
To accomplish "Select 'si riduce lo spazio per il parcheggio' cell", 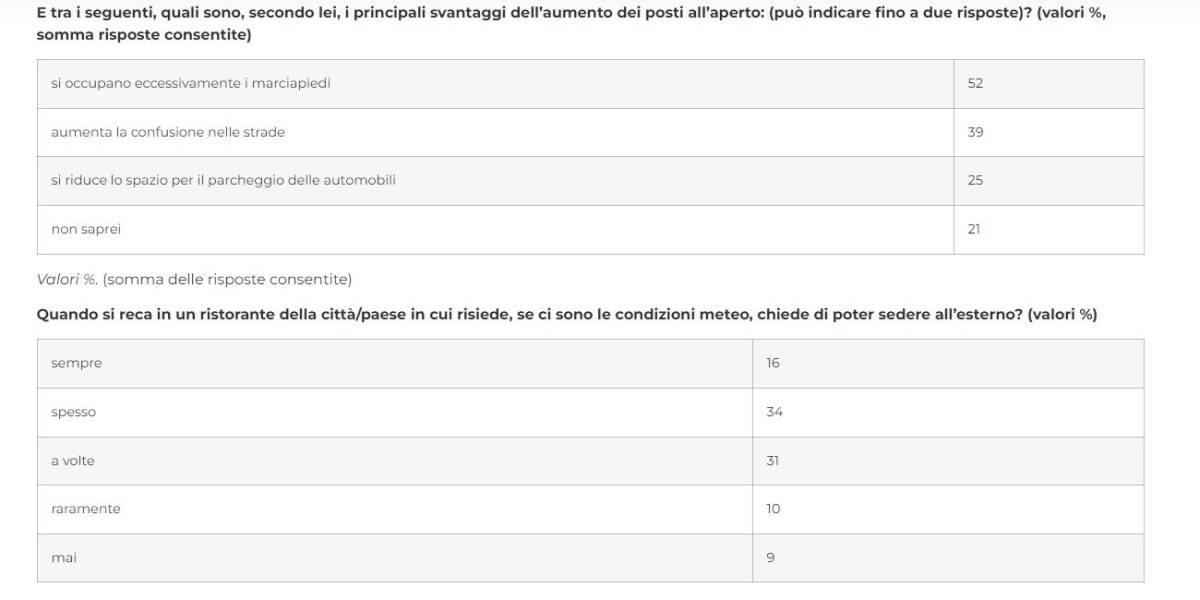I will coord(223,180).
